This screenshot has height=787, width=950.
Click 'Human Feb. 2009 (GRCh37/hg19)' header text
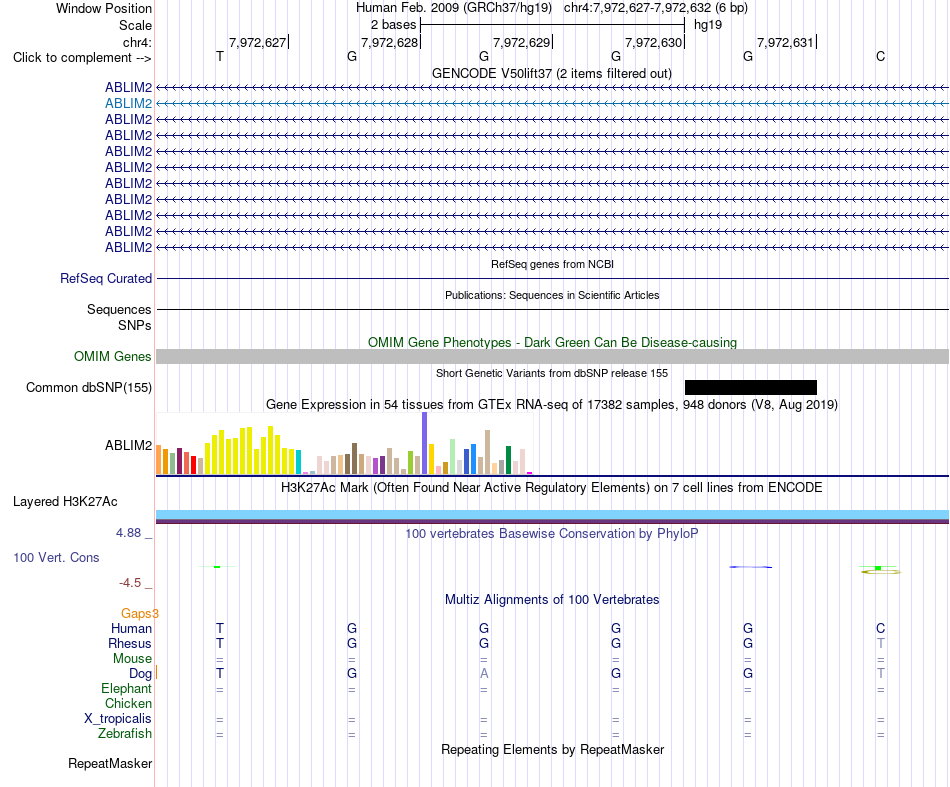click(x=454, y=8)
